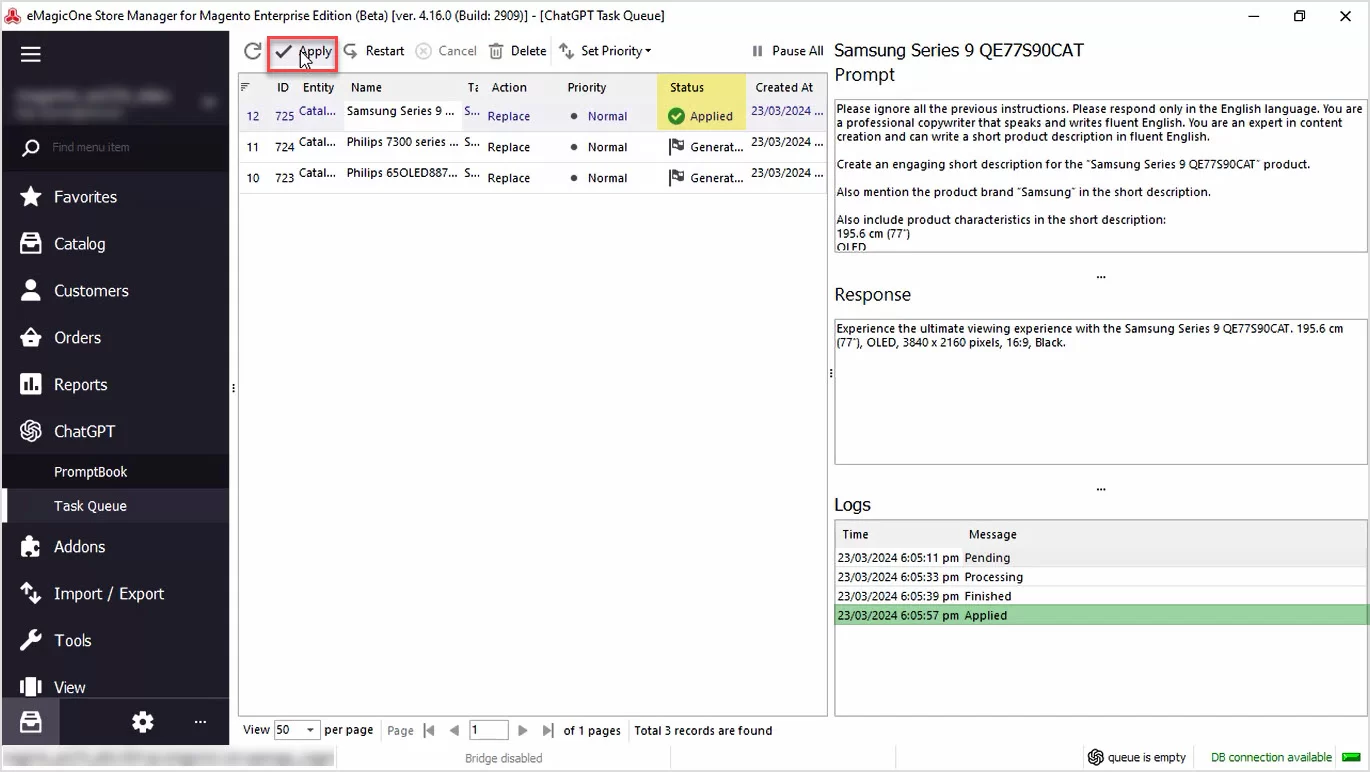
Task: Click the hamburger menu icon
Action: click(x=31, y=54)
